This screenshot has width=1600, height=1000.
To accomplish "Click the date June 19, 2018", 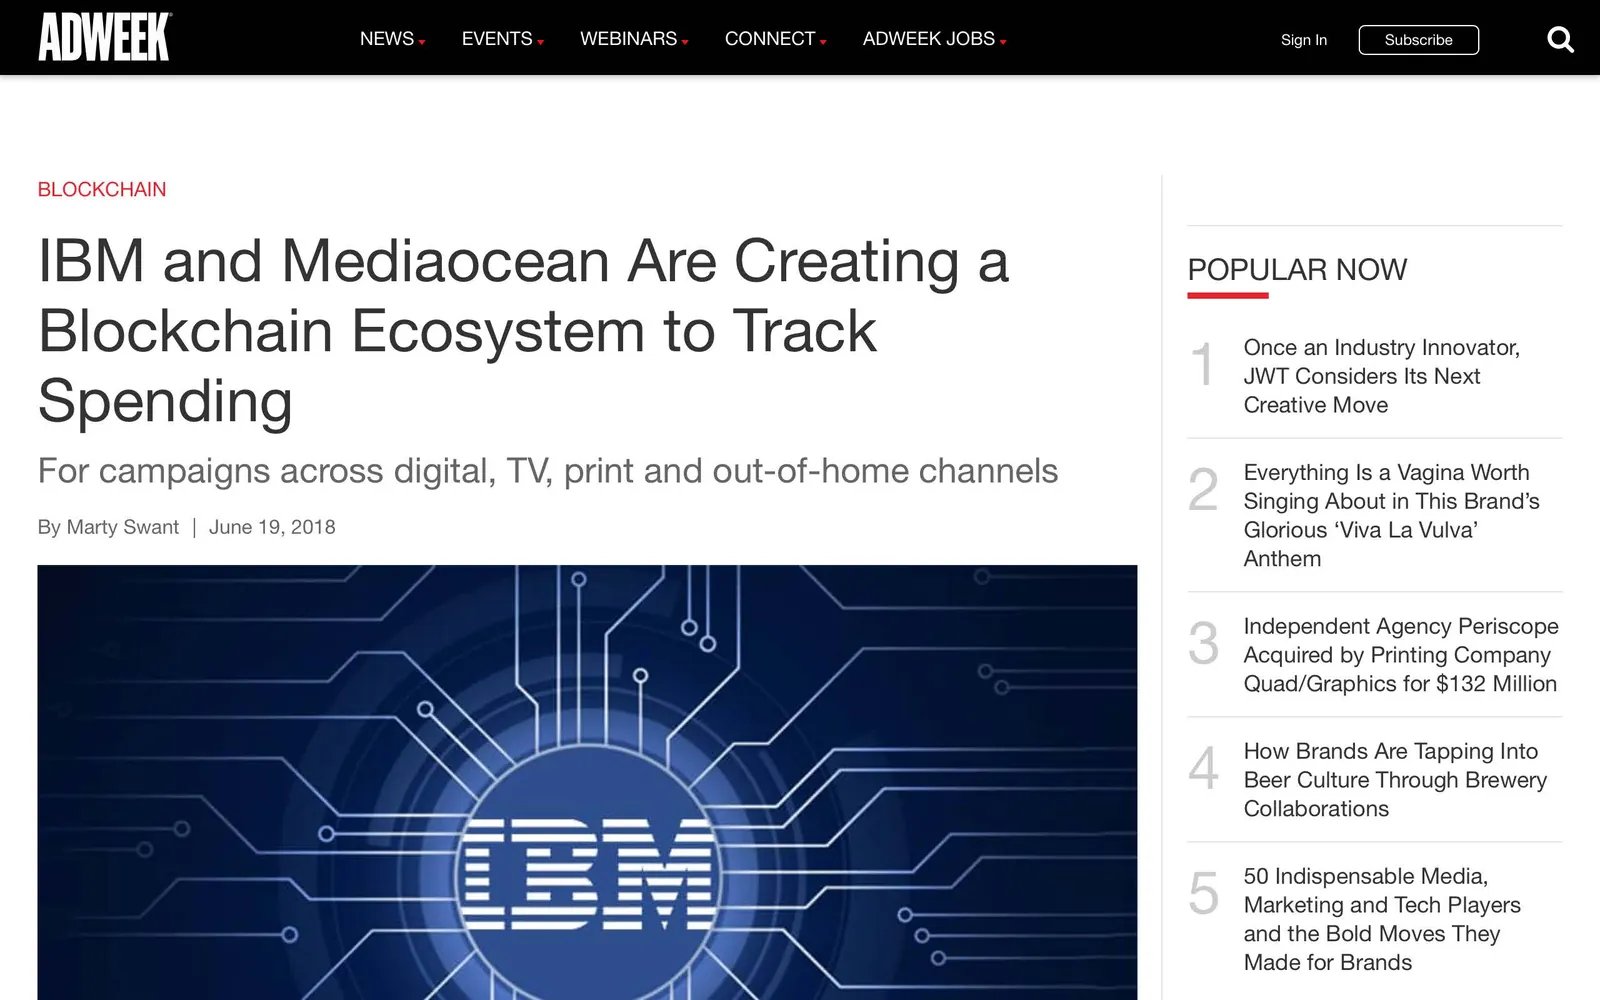I will (x=272, y=527).
